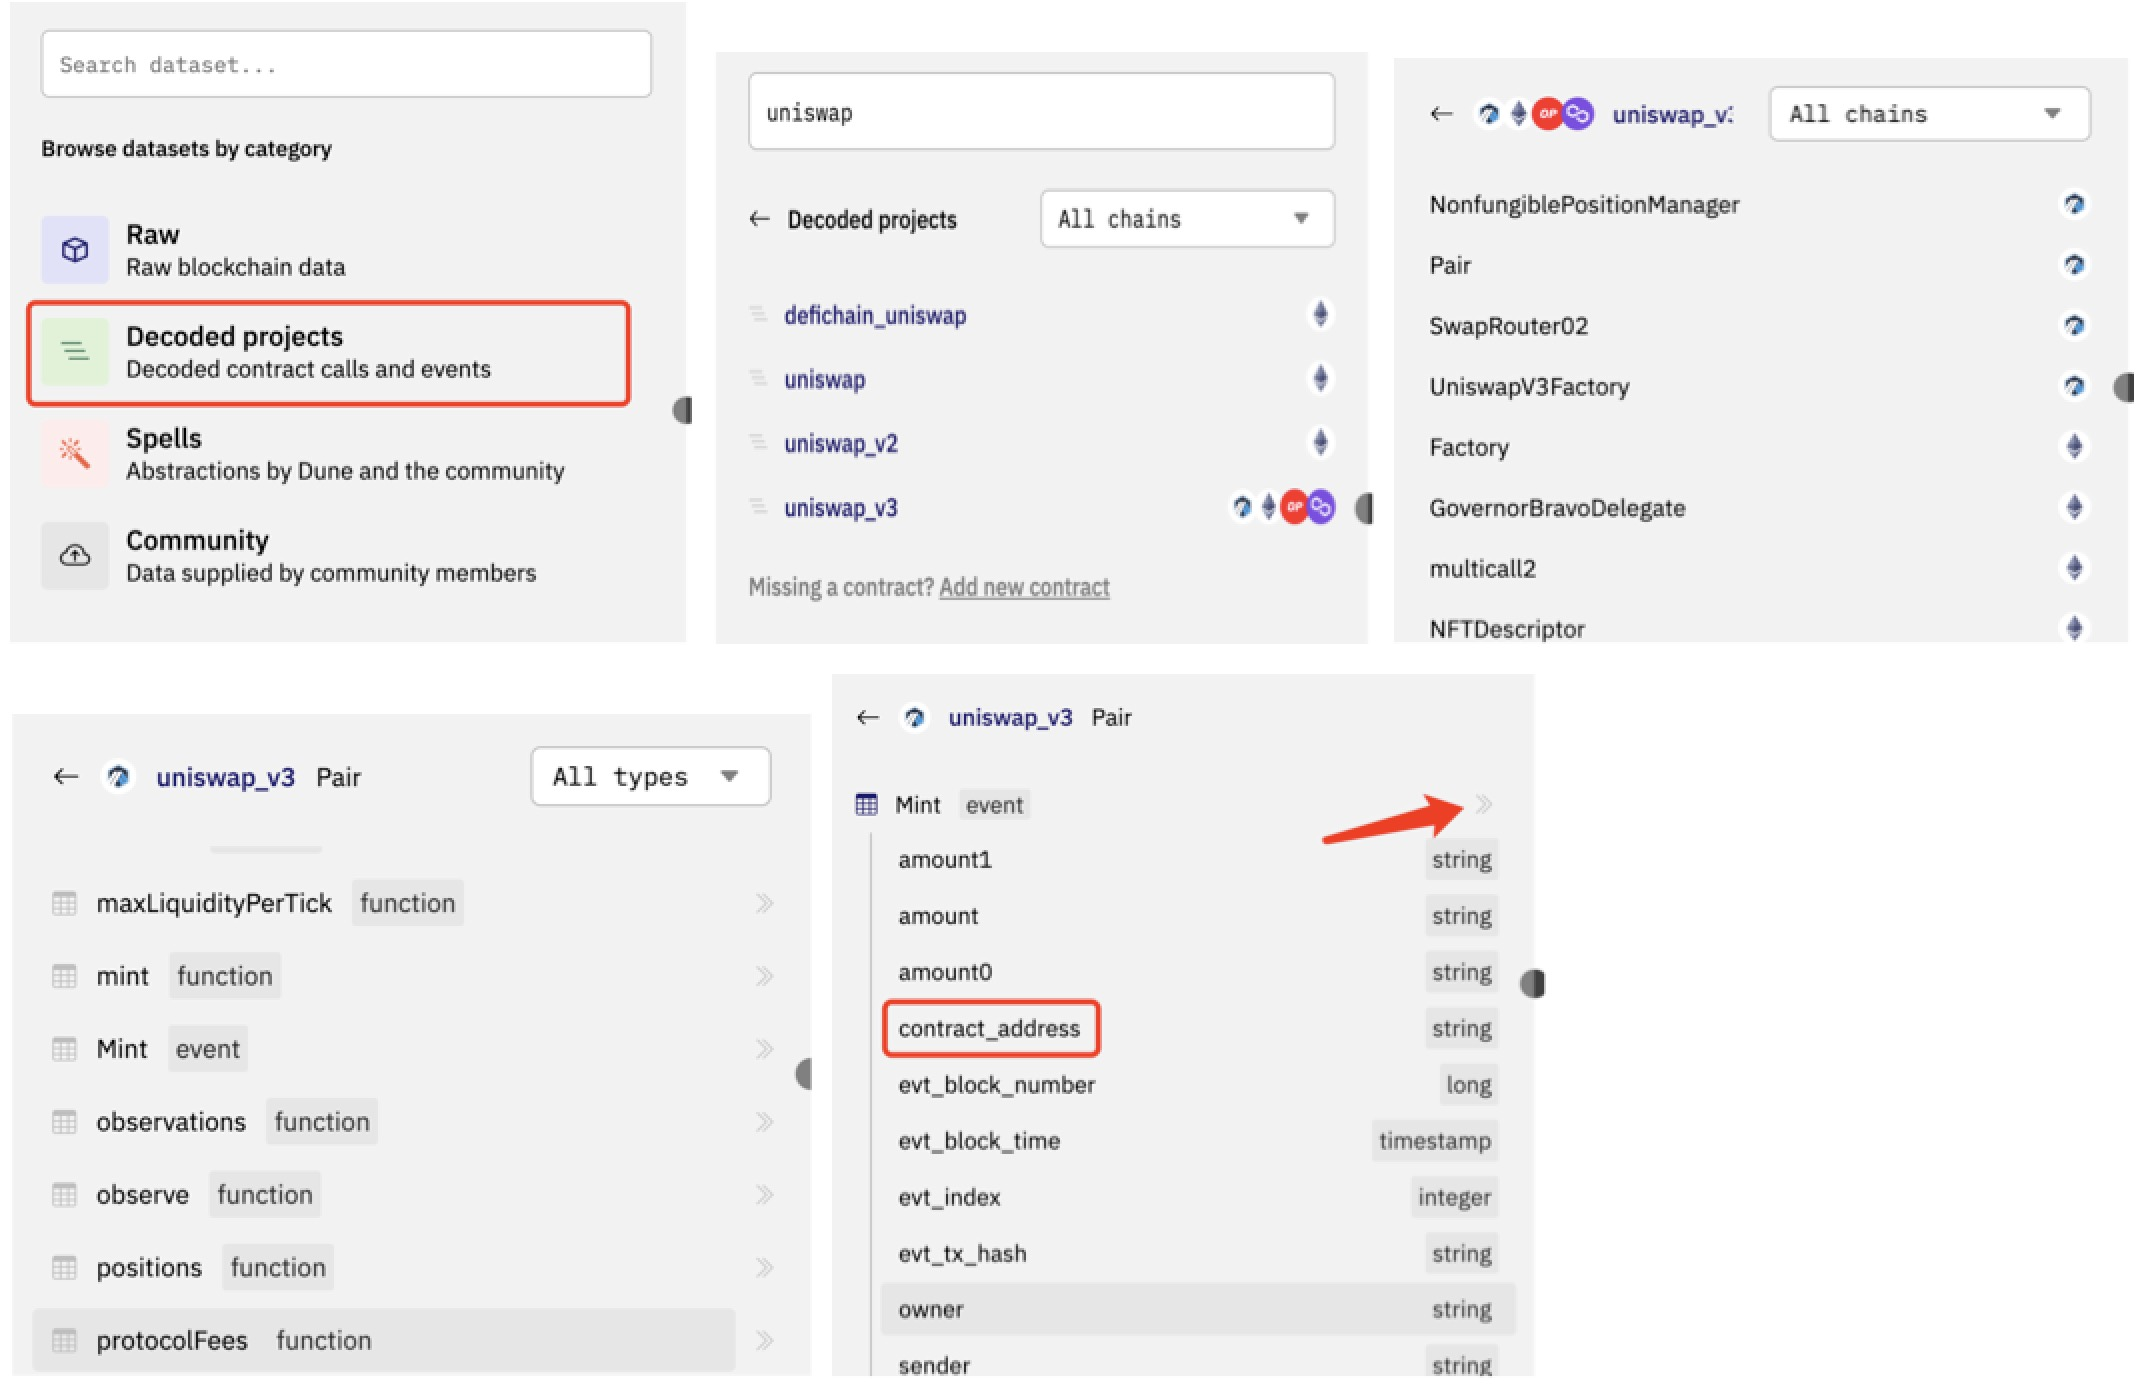
Task: Open All chains dropdown beside uniswap_v3 title
Action: (x=1928, y=114)
